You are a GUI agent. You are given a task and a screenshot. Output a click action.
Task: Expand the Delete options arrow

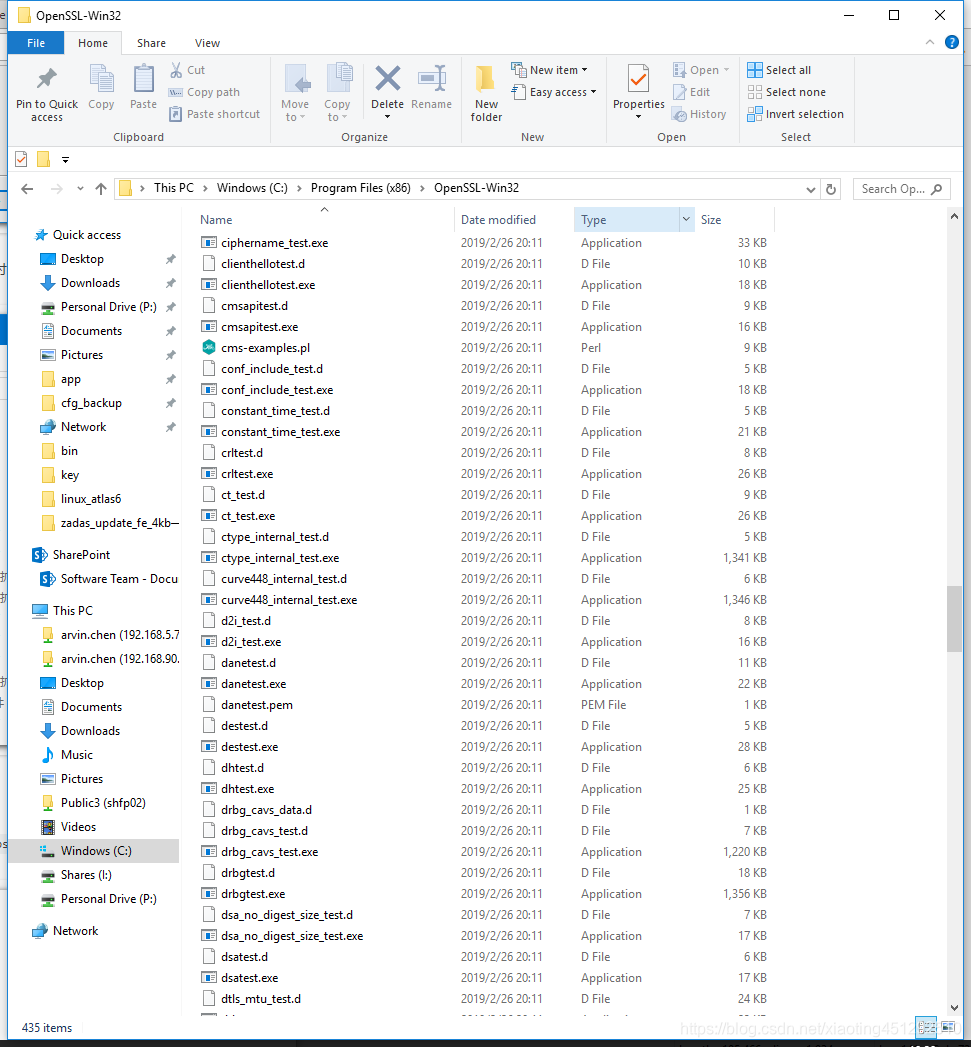(x=387, y=118)
